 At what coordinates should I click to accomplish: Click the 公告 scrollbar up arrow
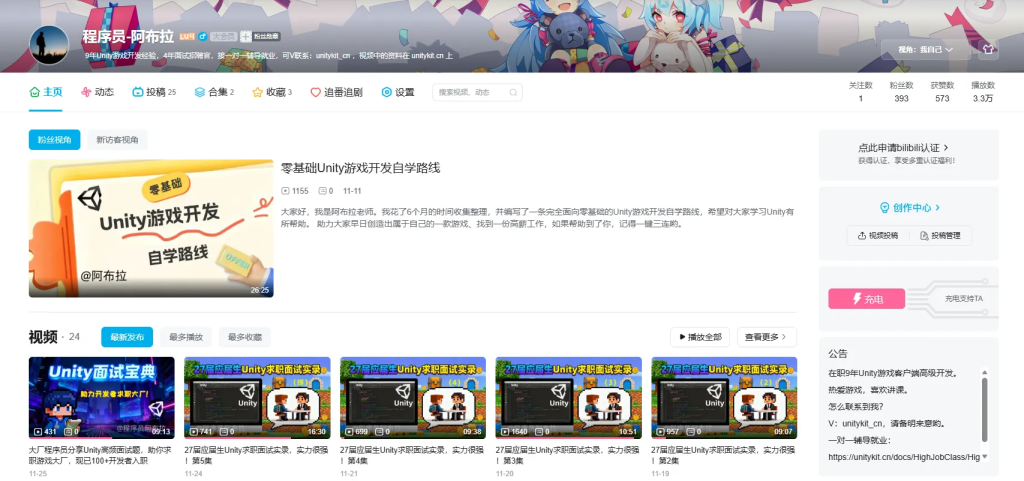pyautogui.click(x=984, y=372)
